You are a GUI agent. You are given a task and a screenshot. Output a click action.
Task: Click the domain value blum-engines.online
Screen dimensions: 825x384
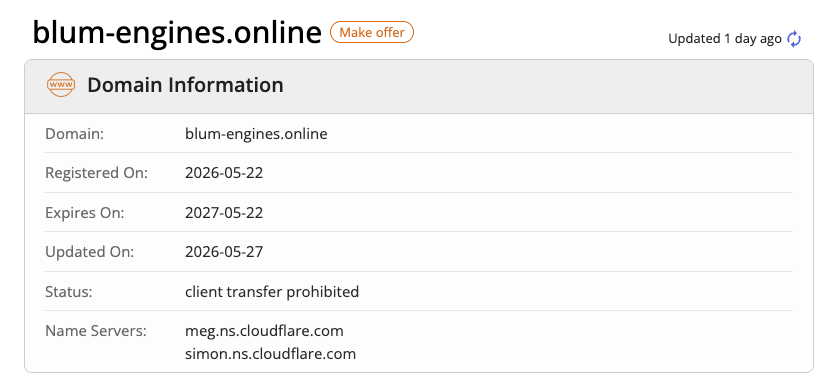pos(256,134)
